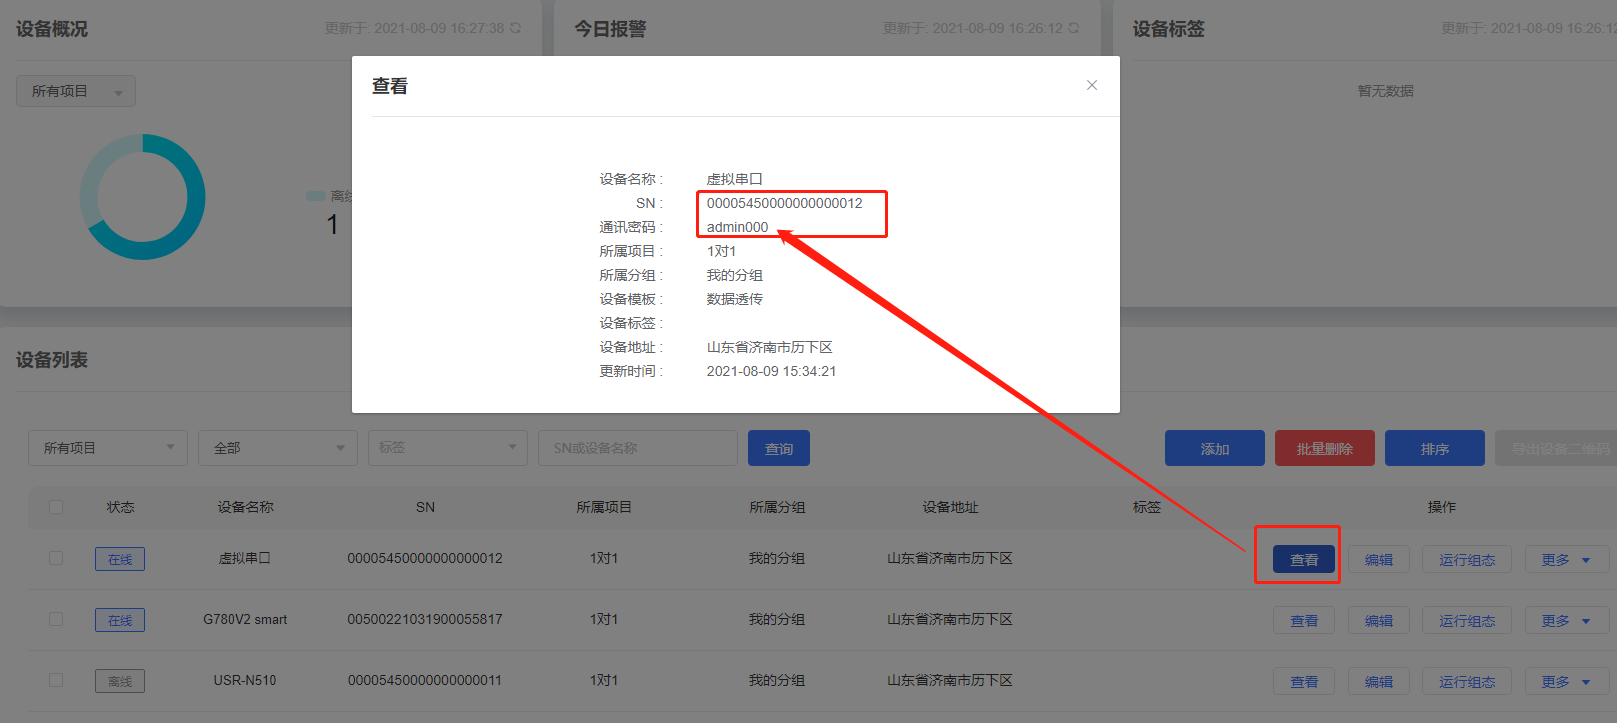Toggle the select-all checkbox in table header
The height and width of the screenshot is (723, 1617).
[56, 507]
